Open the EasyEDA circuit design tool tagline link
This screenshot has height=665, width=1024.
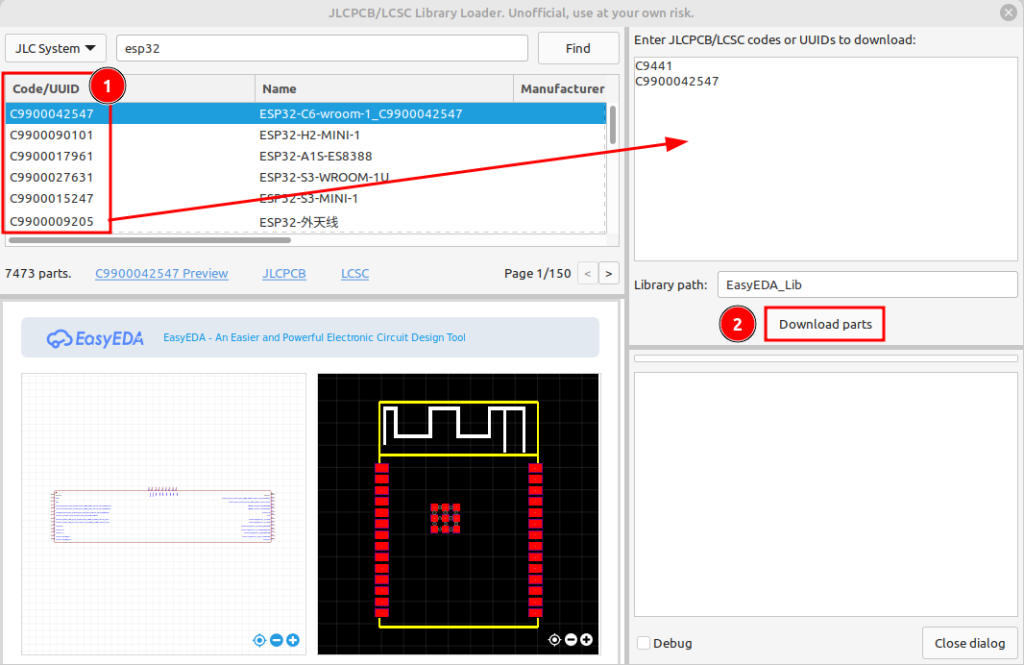[314, 338]
